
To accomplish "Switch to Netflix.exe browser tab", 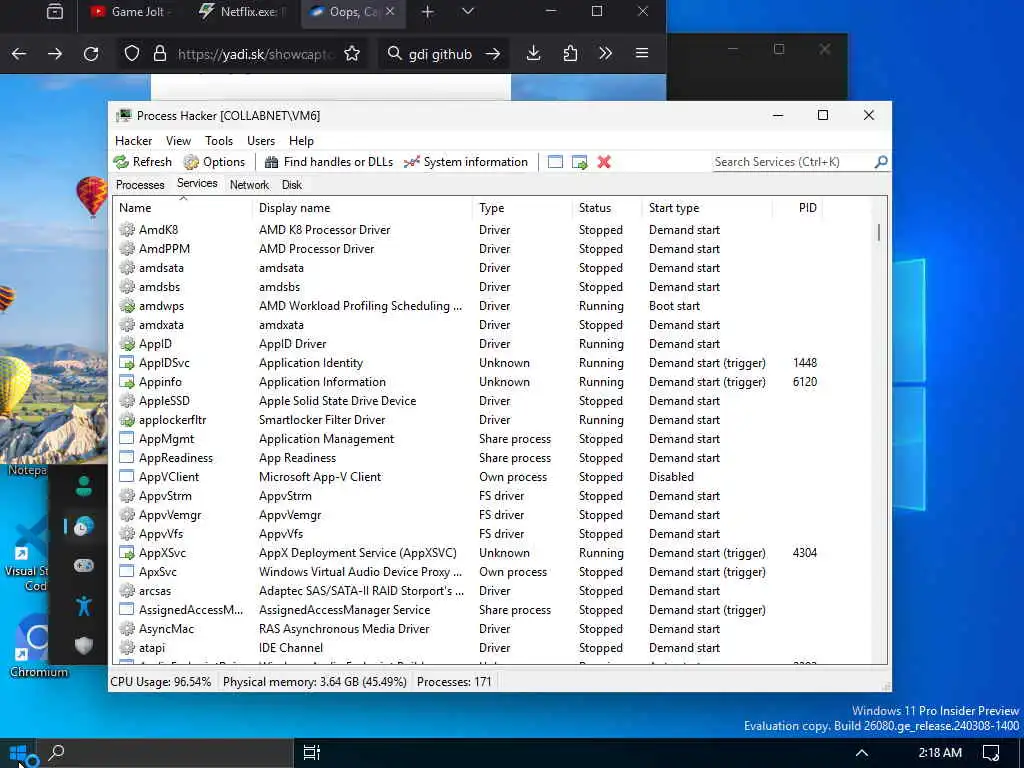I will click(245, 12).
